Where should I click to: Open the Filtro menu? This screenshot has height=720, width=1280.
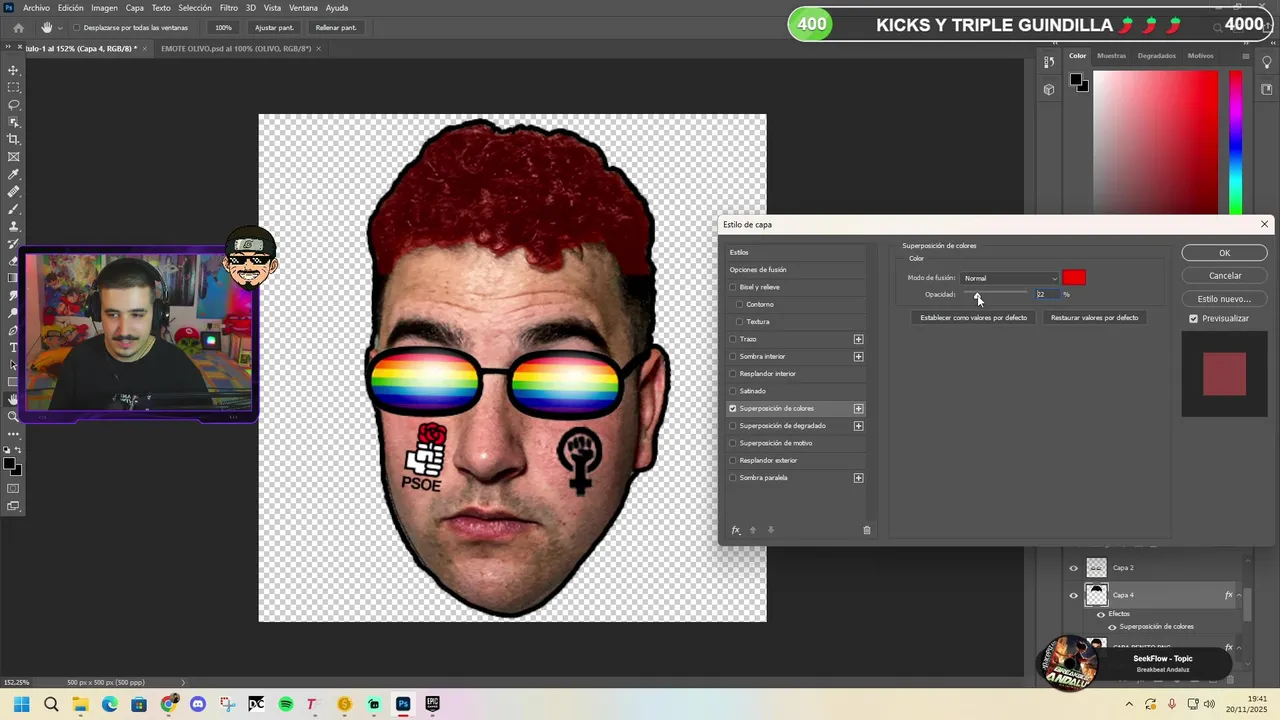point(229,8)
